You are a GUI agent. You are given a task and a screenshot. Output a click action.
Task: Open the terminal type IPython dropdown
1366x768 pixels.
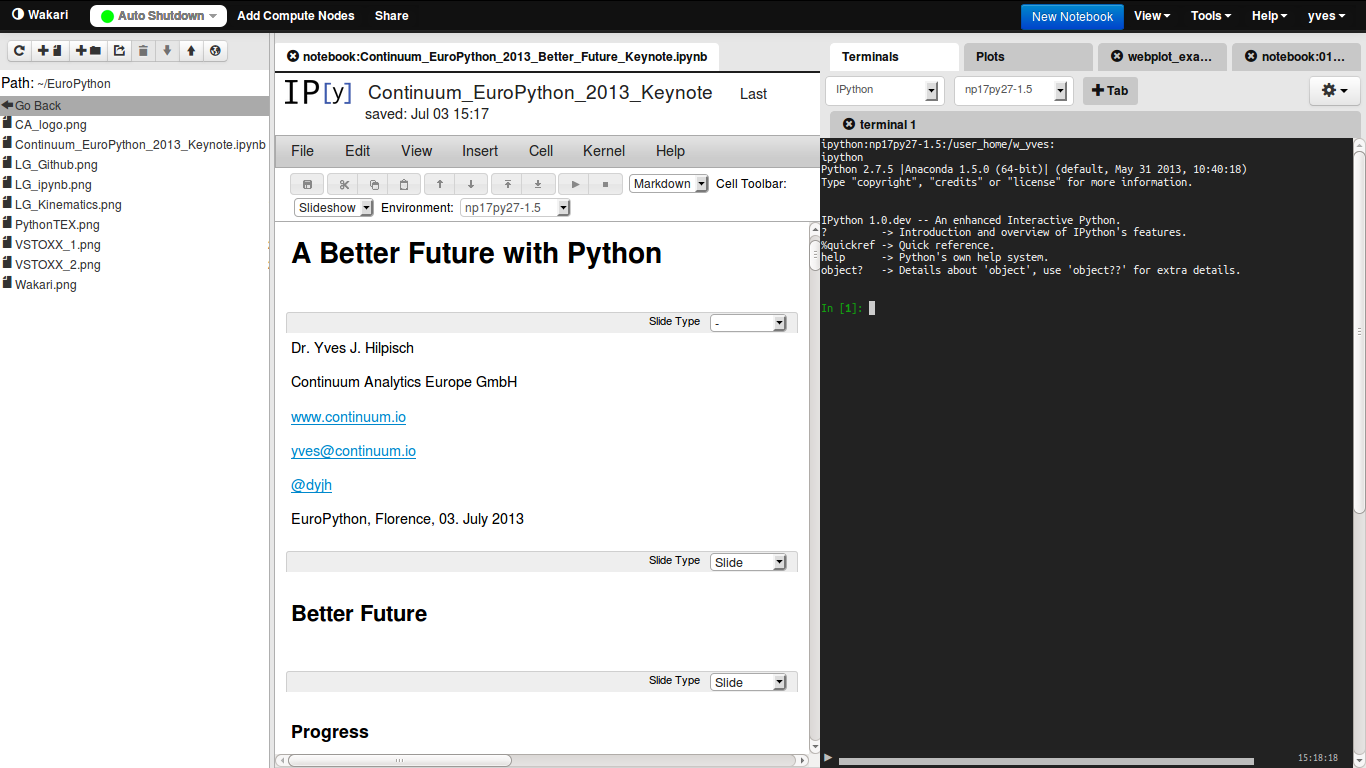point(884,91)
